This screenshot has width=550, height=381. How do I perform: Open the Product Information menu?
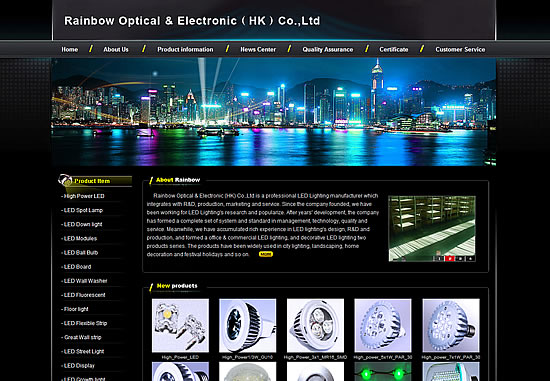point(185,49)
